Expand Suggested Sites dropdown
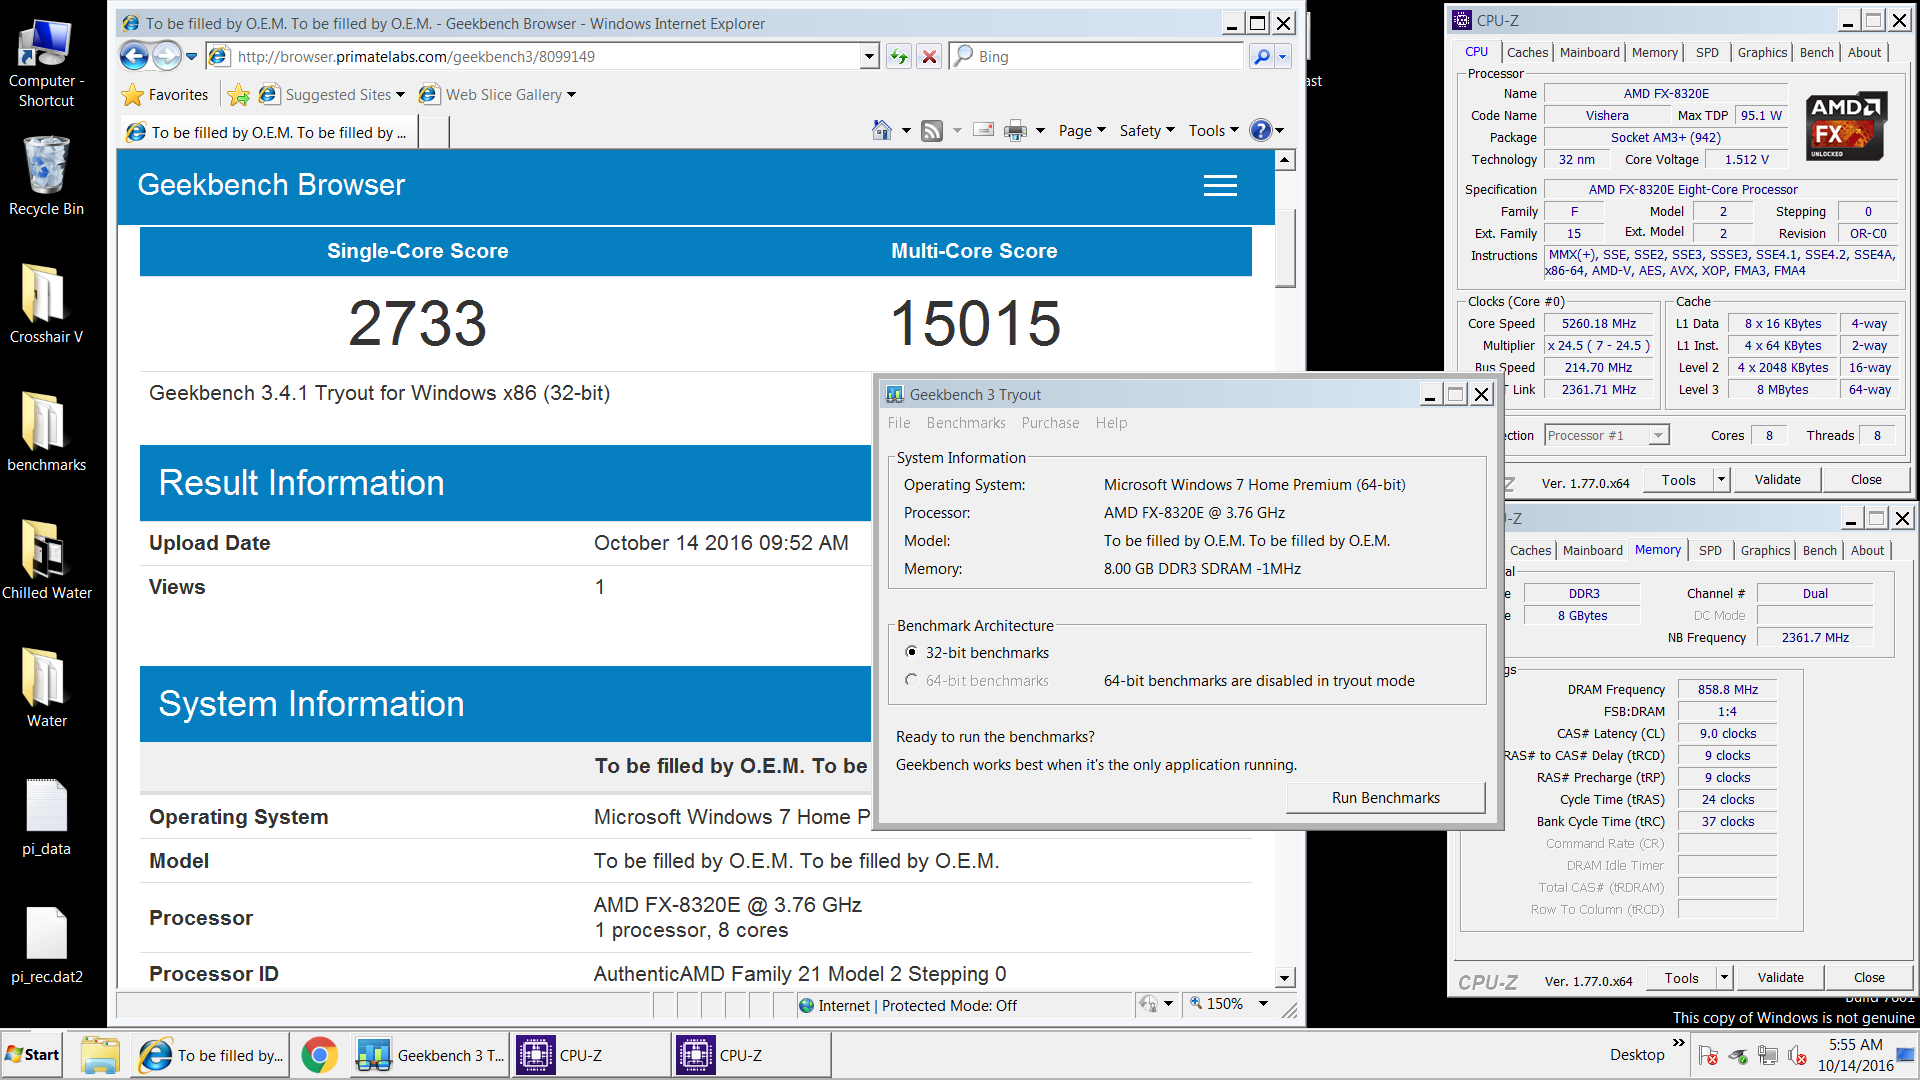The height and width of the screenshot is (1080, 1920). click(x=400, y=95)
